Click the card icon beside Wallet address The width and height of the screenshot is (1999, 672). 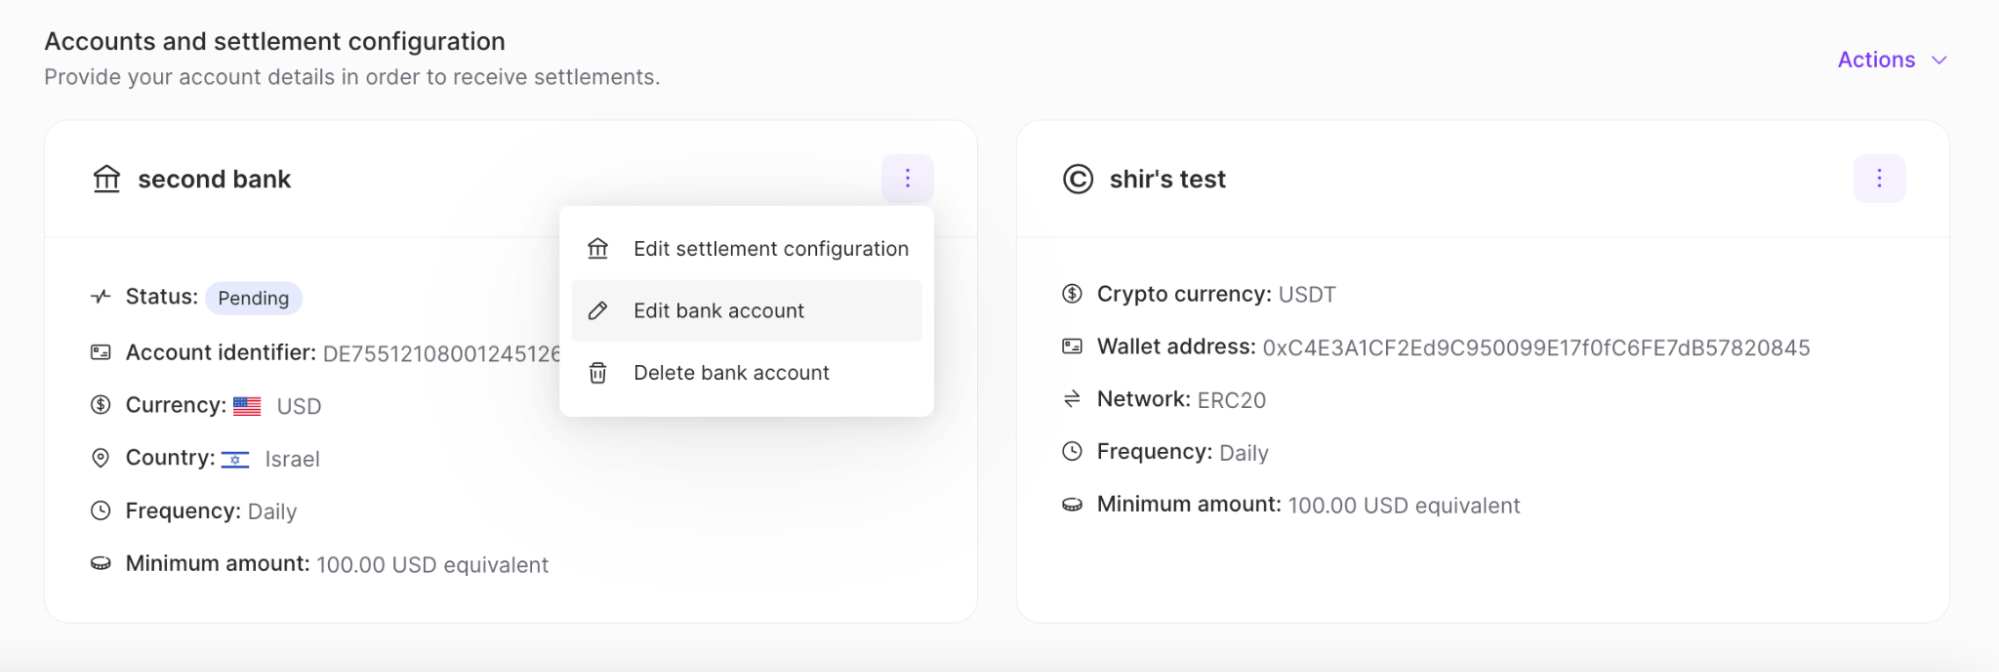[1070, 345]
